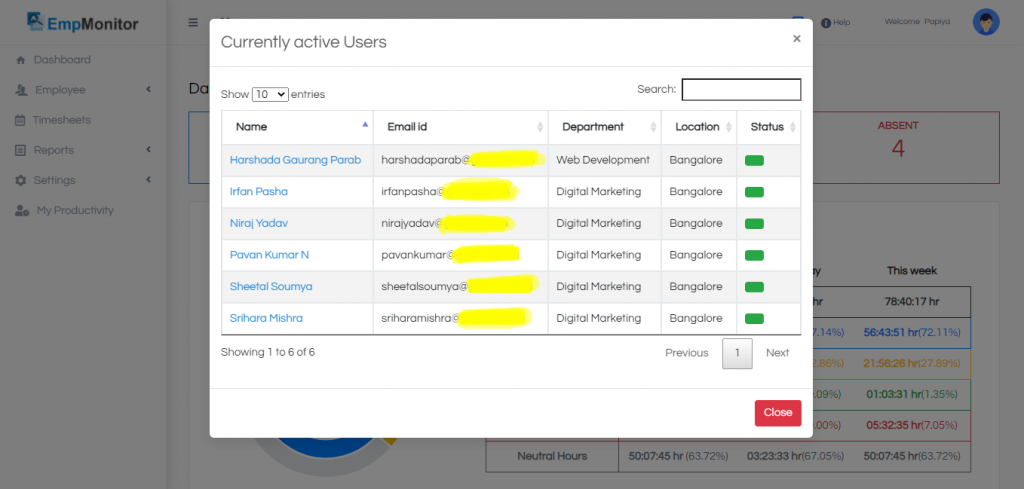The height and width of the screenshot is (489, 1024).
Task: Open Sheetal Soumya profile link
Action: pyautogui.click(x=271, y=287)
